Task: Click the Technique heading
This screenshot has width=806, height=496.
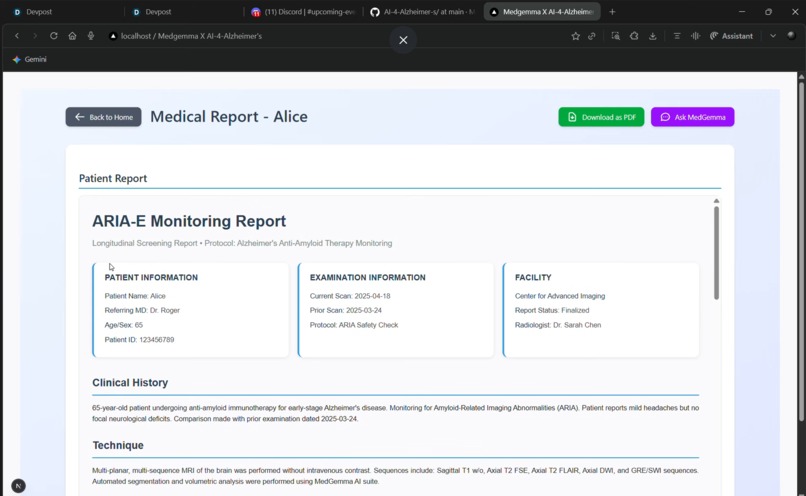Action: pyautogui.click(x=118, y=445)
